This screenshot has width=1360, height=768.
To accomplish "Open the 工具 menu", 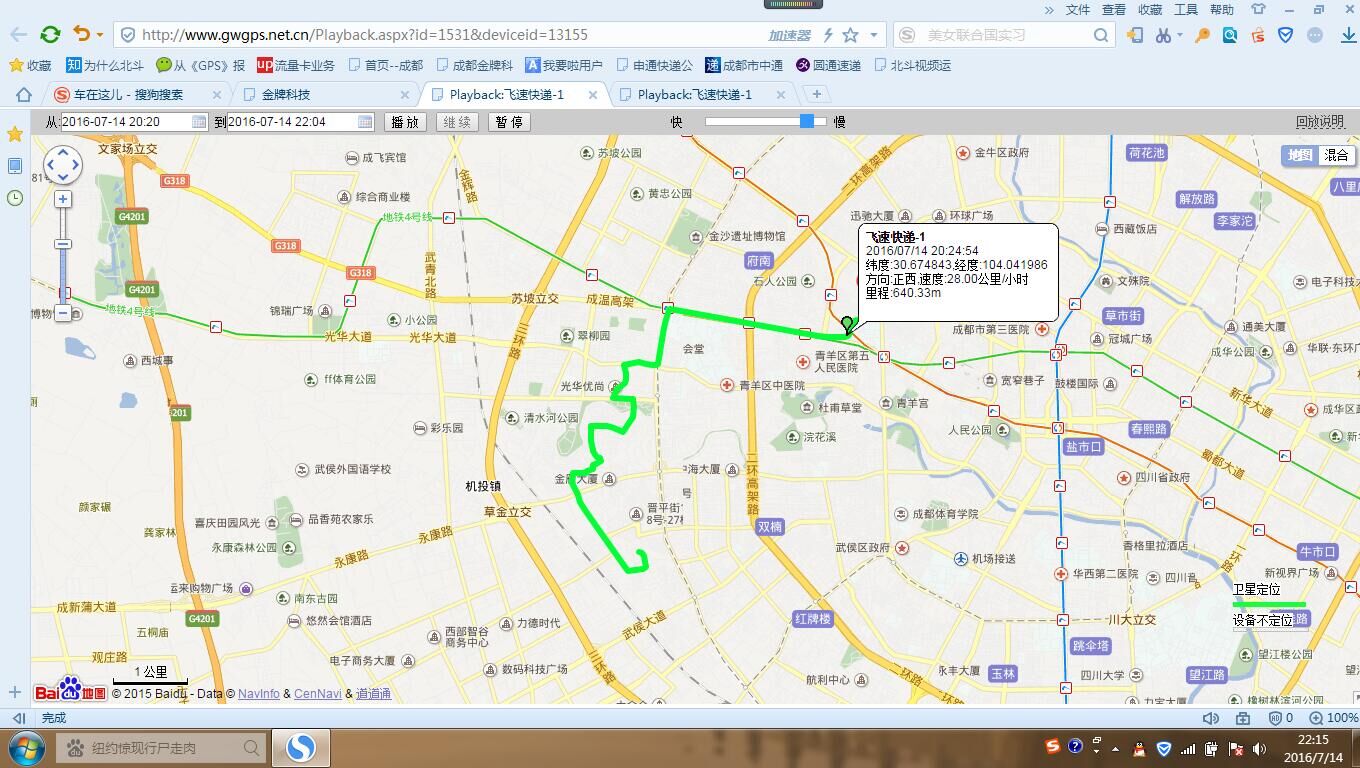I will tap(1185, 10).
